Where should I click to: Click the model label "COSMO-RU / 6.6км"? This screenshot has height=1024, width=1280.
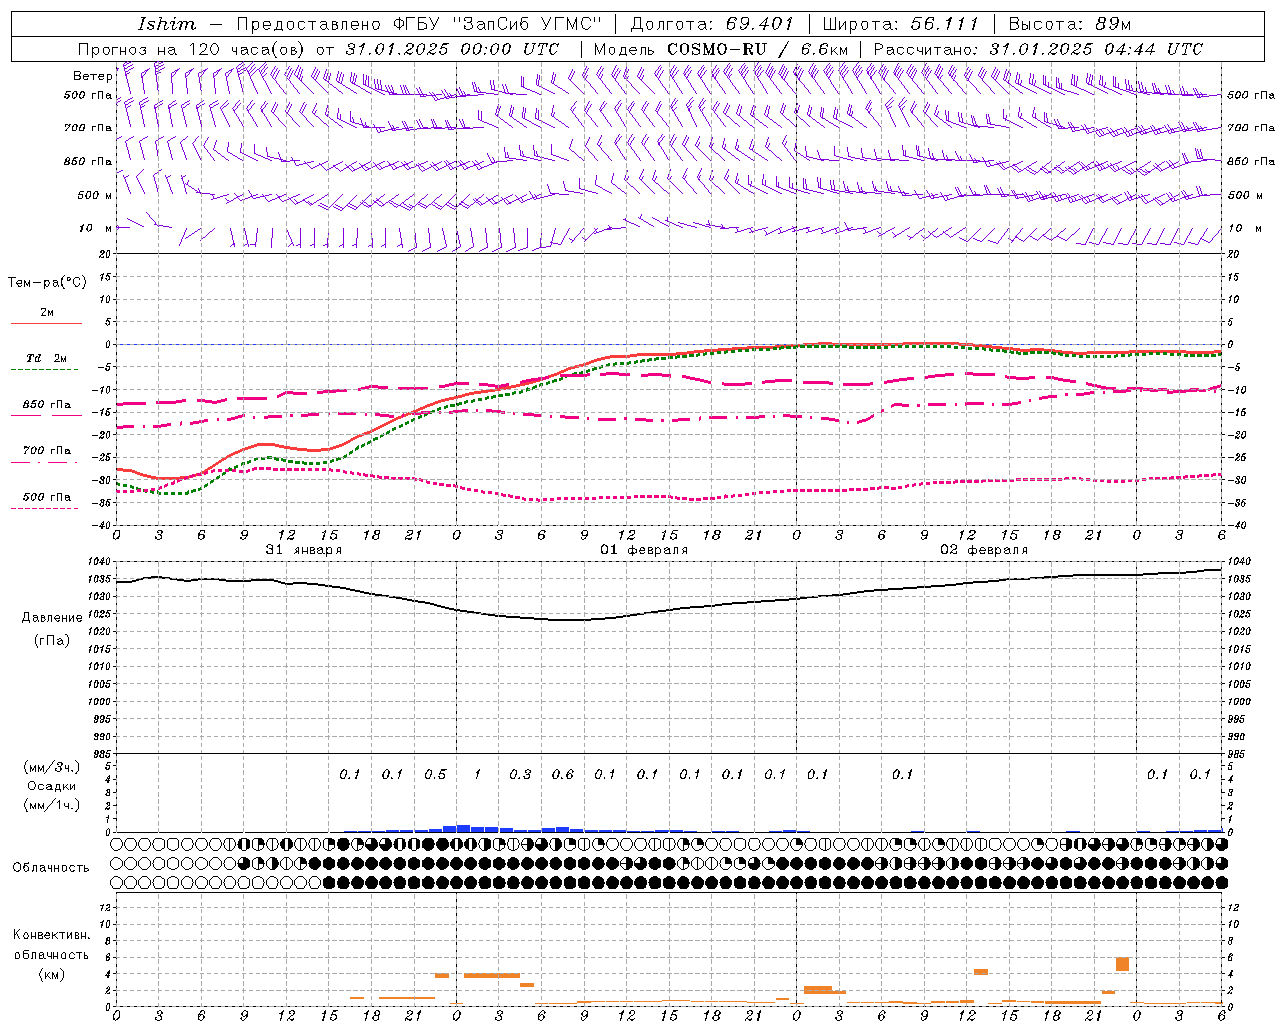coord(758,49)
